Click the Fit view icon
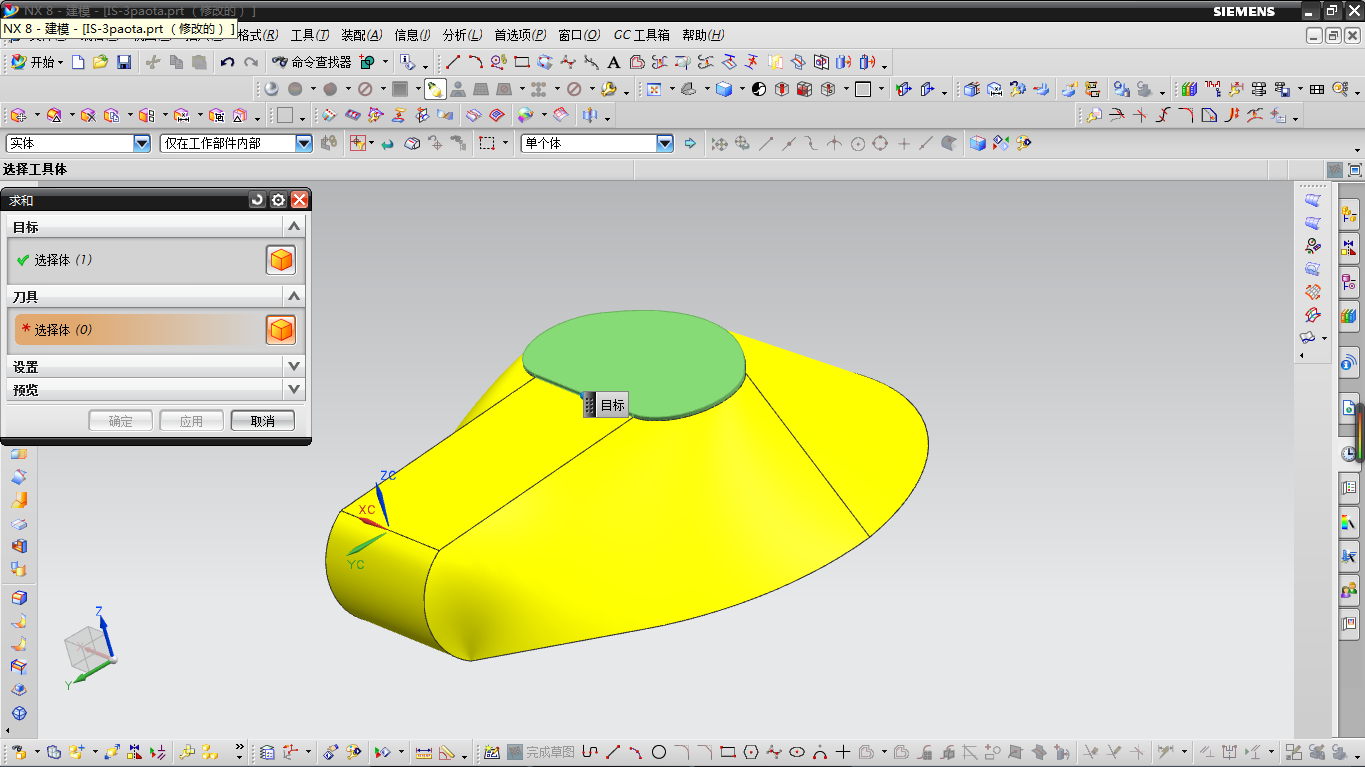 point(654,89)
